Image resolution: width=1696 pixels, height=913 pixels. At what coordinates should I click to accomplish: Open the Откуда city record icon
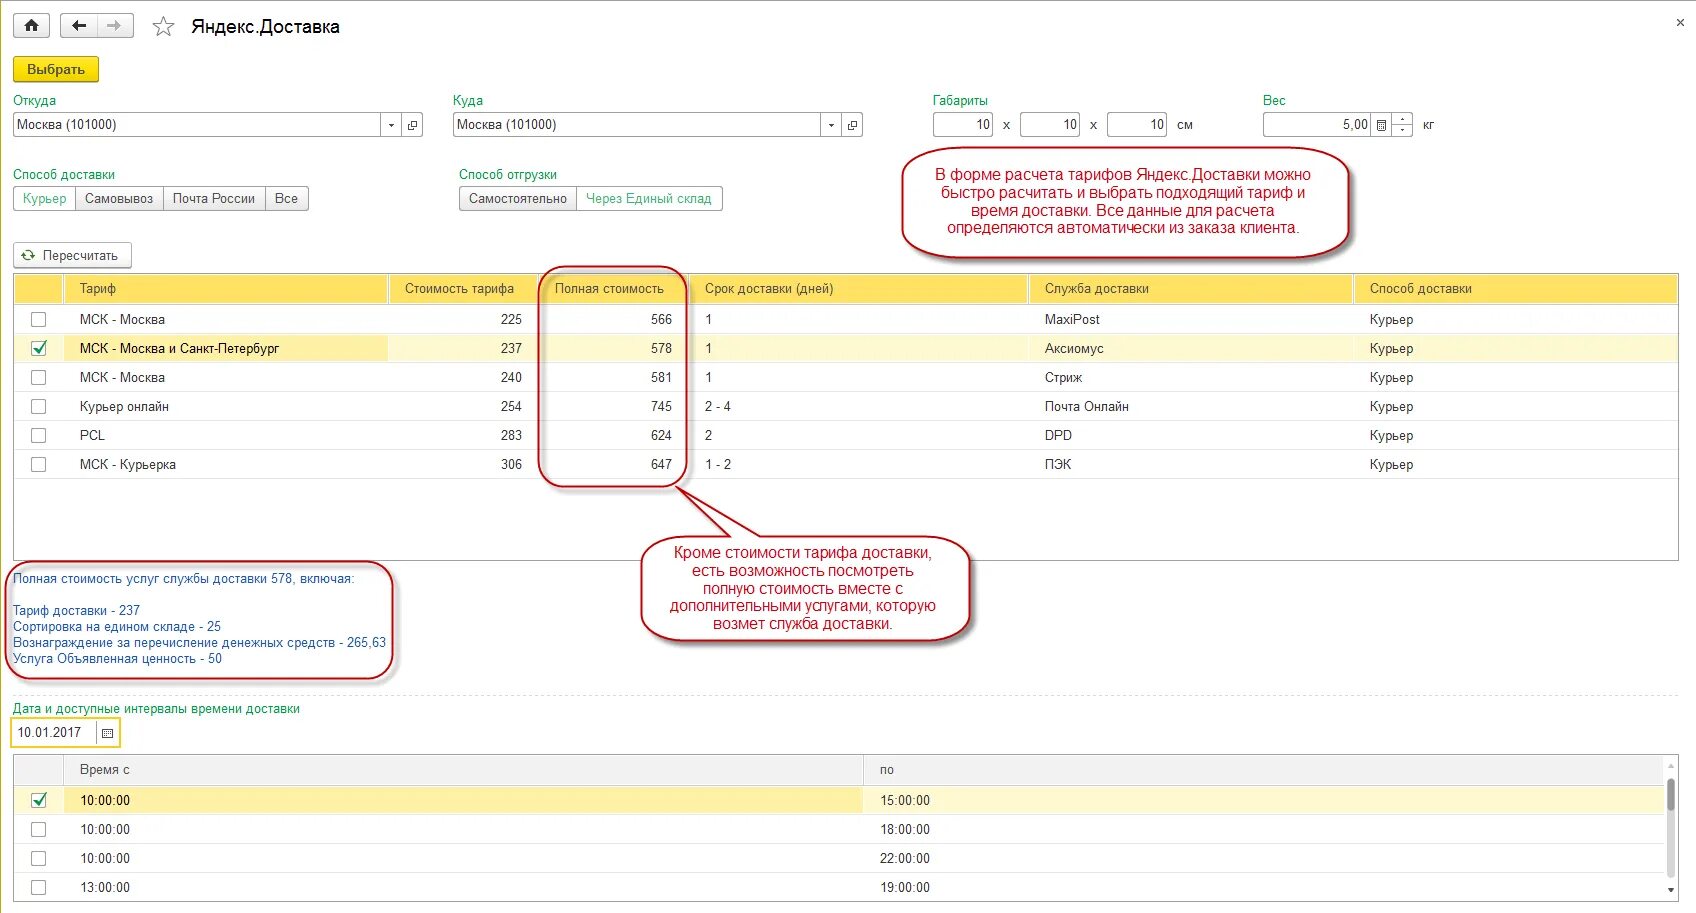[412, 125]
